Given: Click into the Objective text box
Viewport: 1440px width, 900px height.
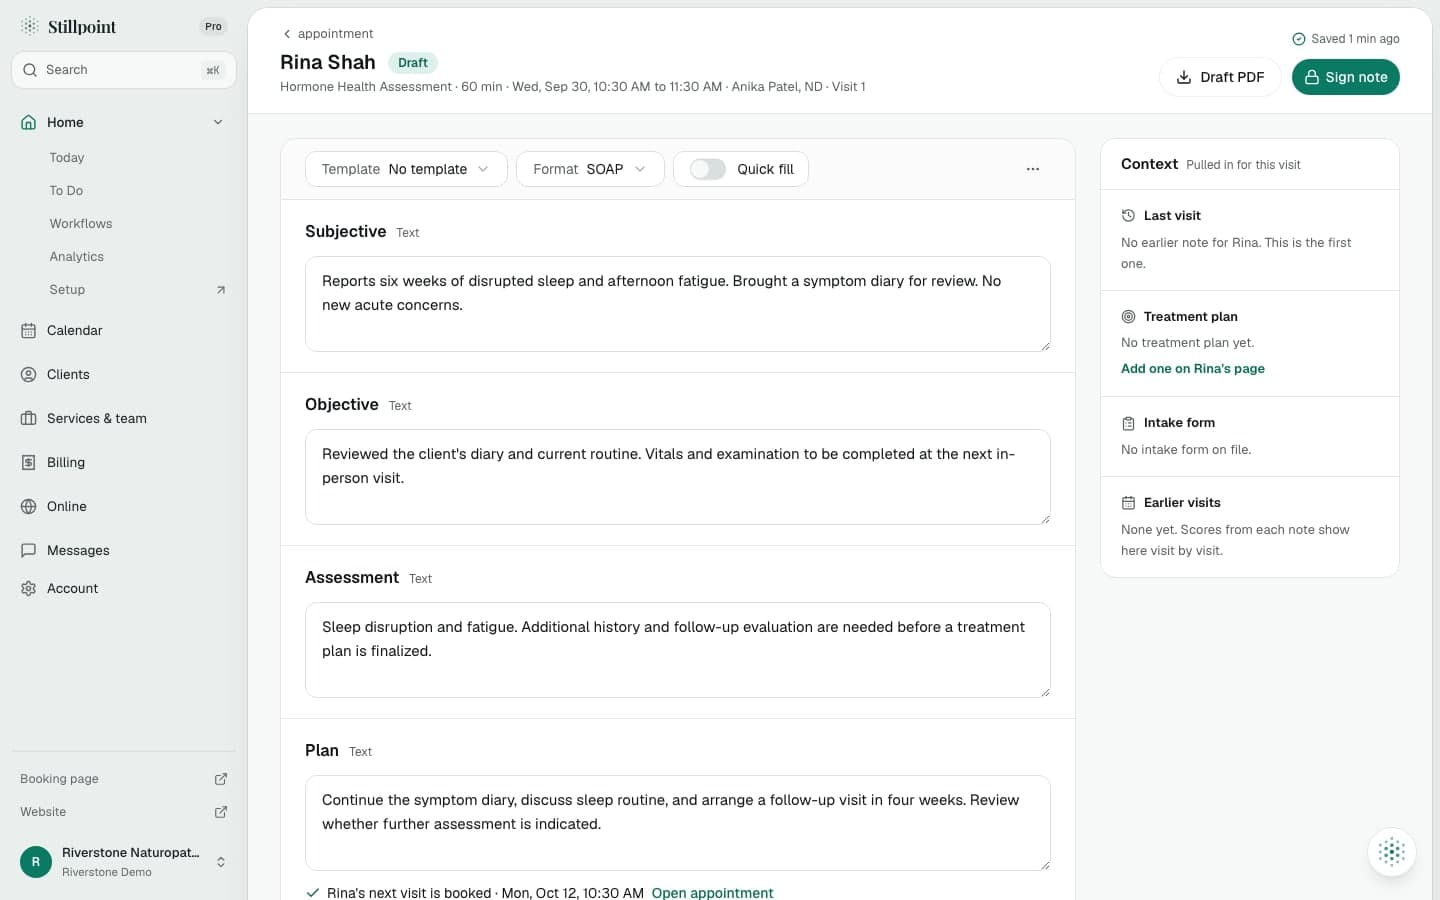Looking at the screenshot, I should tap(678, 477).
